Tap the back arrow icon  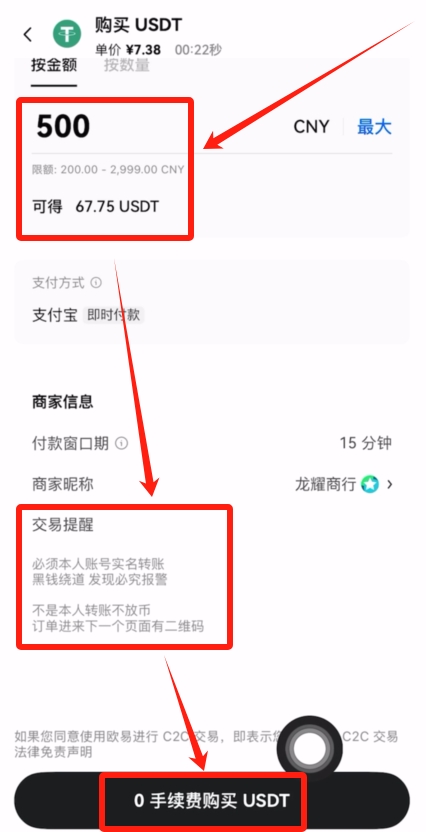tap(28, 35)
